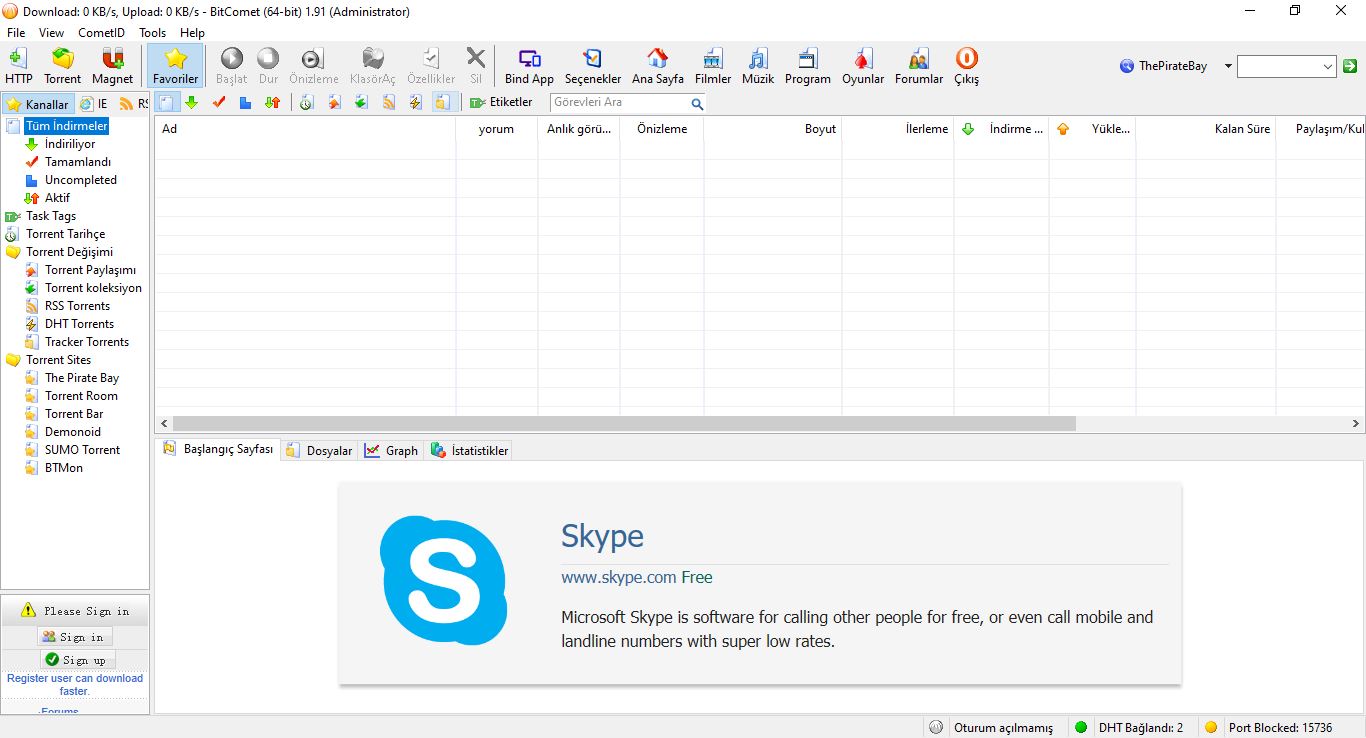Click the HTTP download toolbar icon
Image resolution: width=1366 pixels, height=738 pixels.
click(18, 65)
